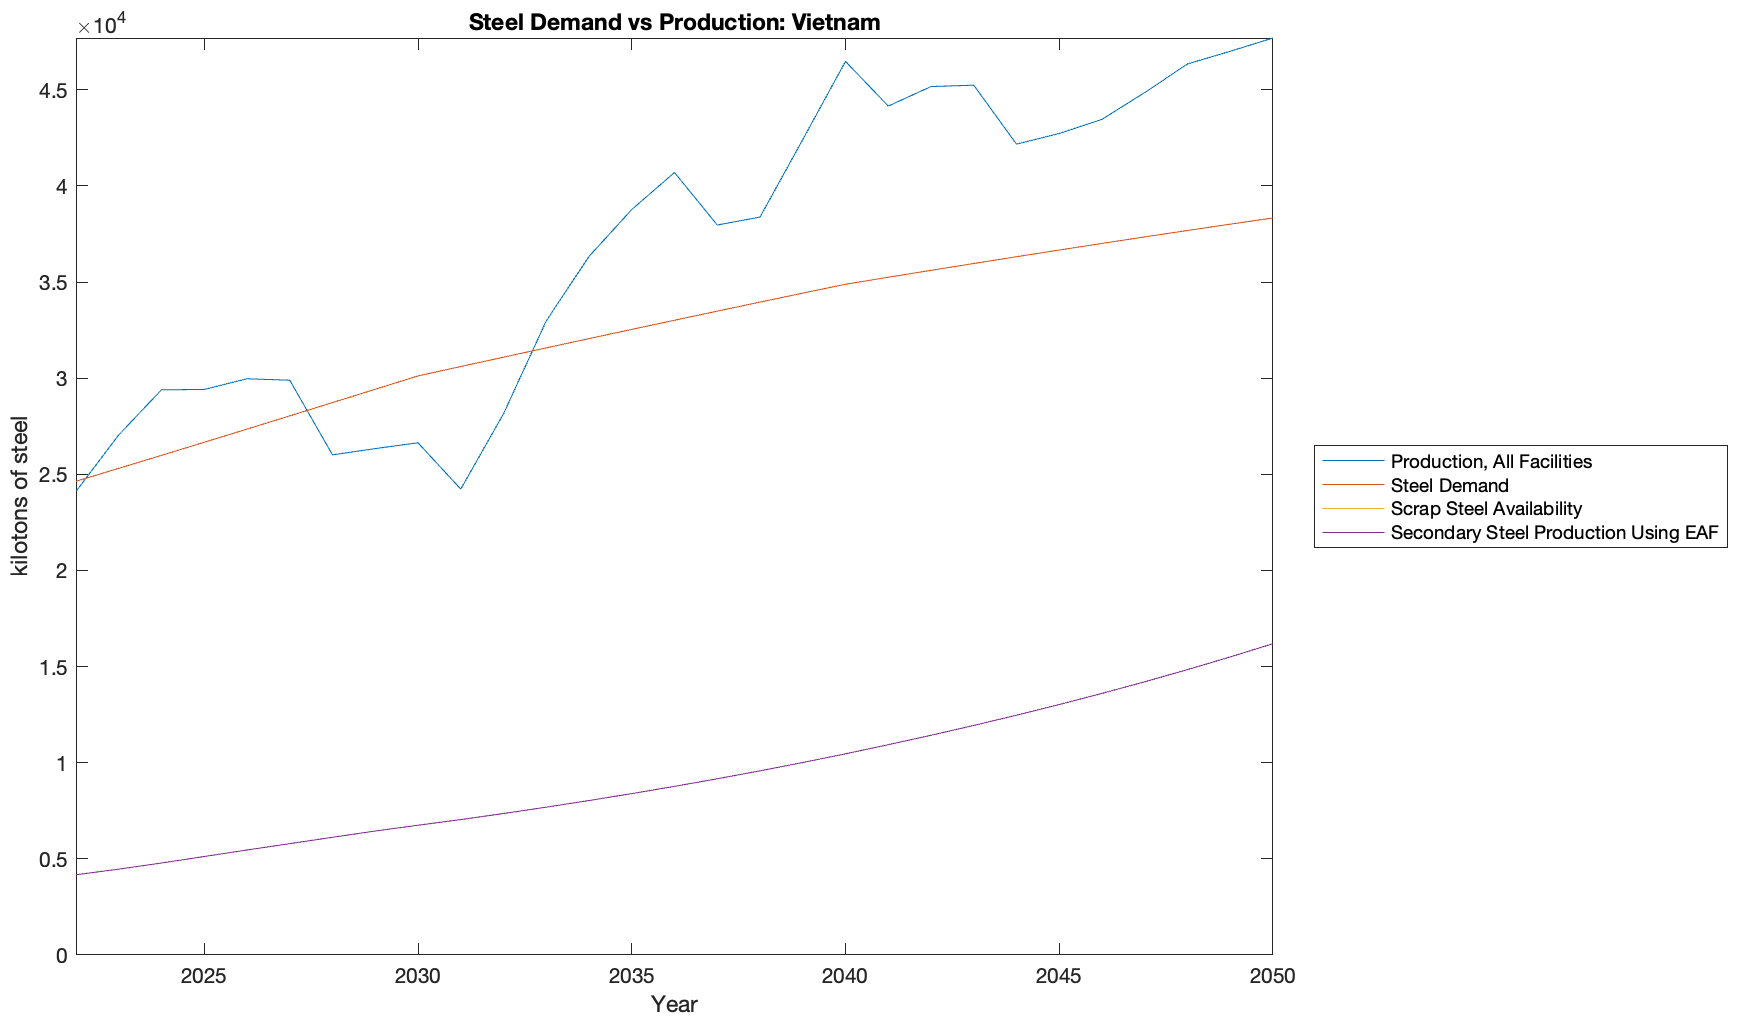The image size is (1738, 1023).
Task: Click the 2050 x-axis tick label
Action: (x=1271, y=976)
